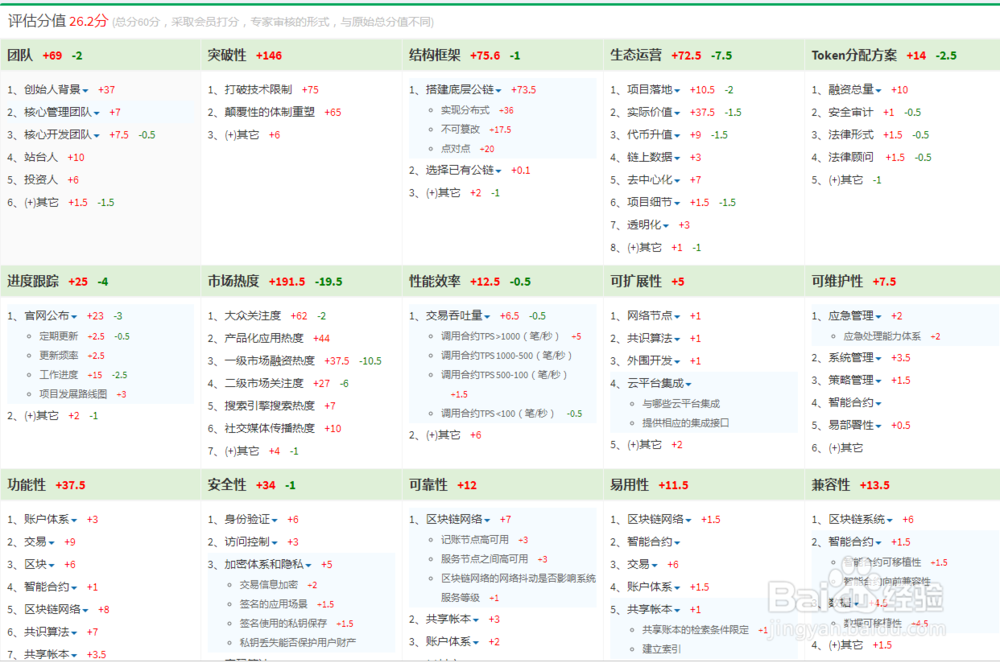Click 记账节点高可用 sub-item
1000x663 pixels.
tap(474, 540)
